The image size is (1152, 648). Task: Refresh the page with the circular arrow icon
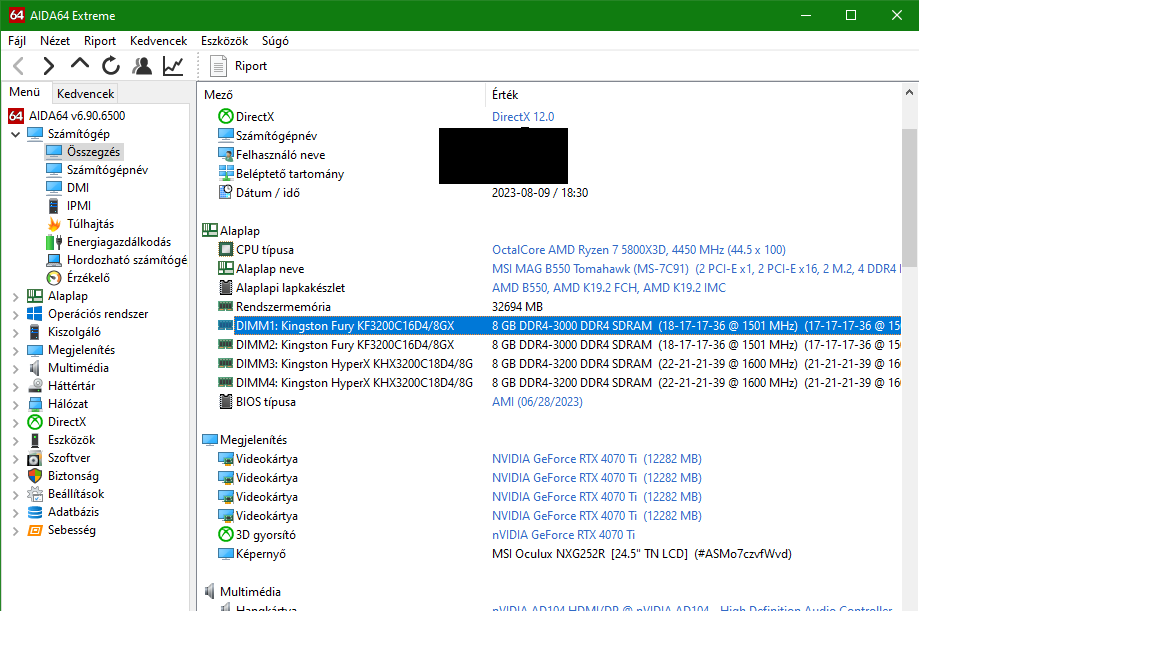tap(111, 66)
